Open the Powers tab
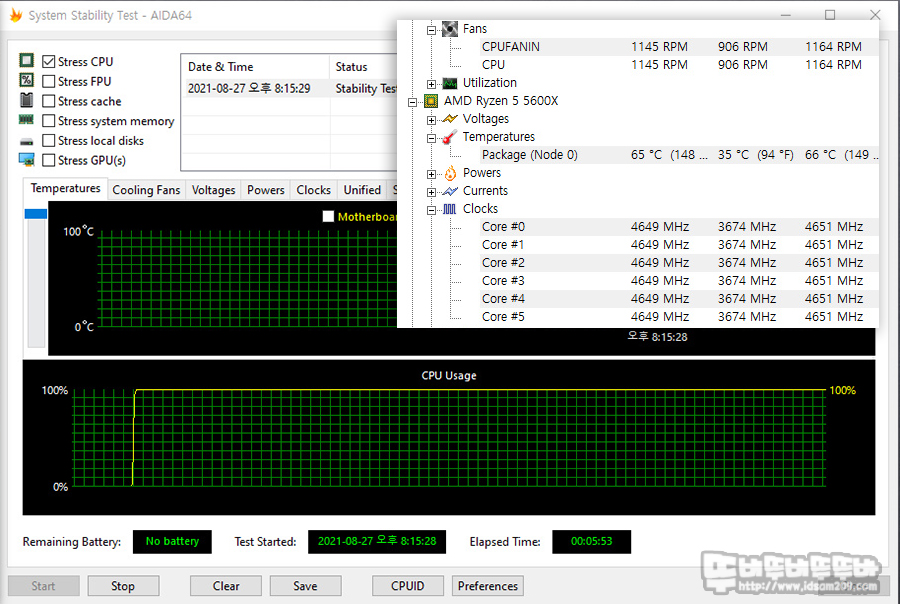The width and height of the screenshot is (900, 604). click(x=266, y=190)
